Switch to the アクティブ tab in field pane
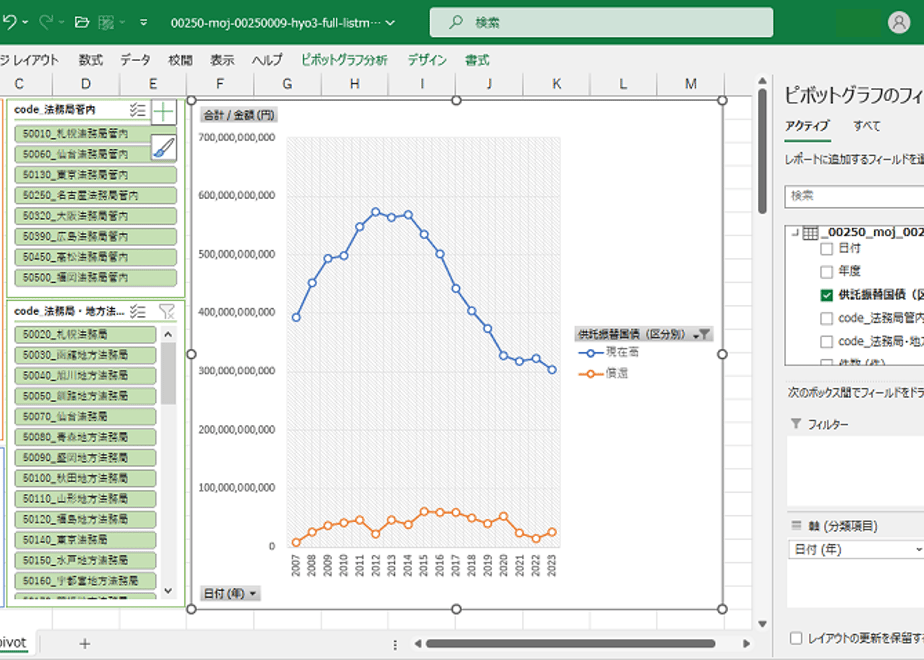 [x=807, y=126]
